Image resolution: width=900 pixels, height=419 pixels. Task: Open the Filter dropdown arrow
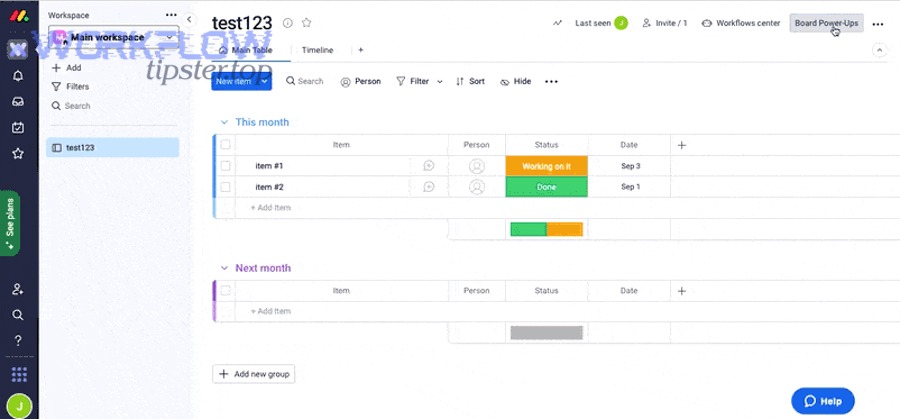click(440, 82)
